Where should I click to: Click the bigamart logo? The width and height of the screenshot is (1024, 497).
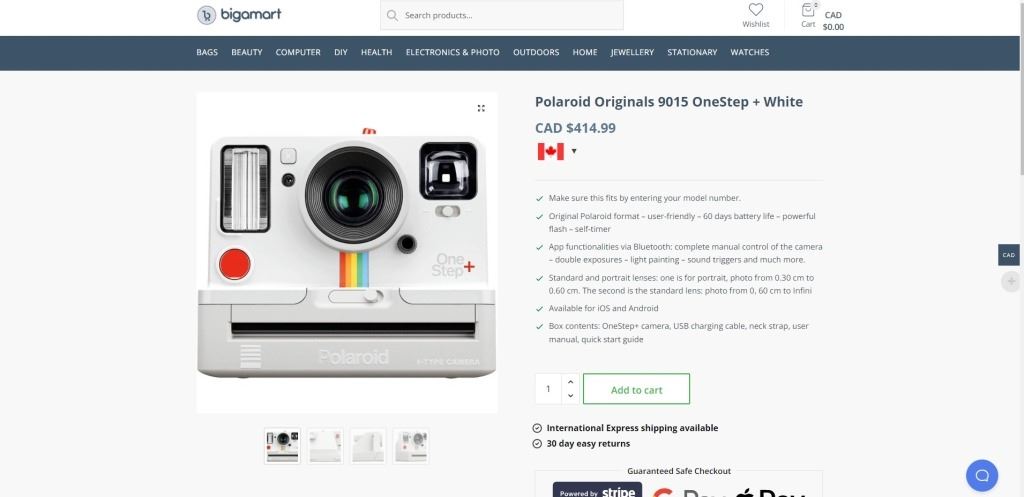pyautogui.click(x=239, y=14)
